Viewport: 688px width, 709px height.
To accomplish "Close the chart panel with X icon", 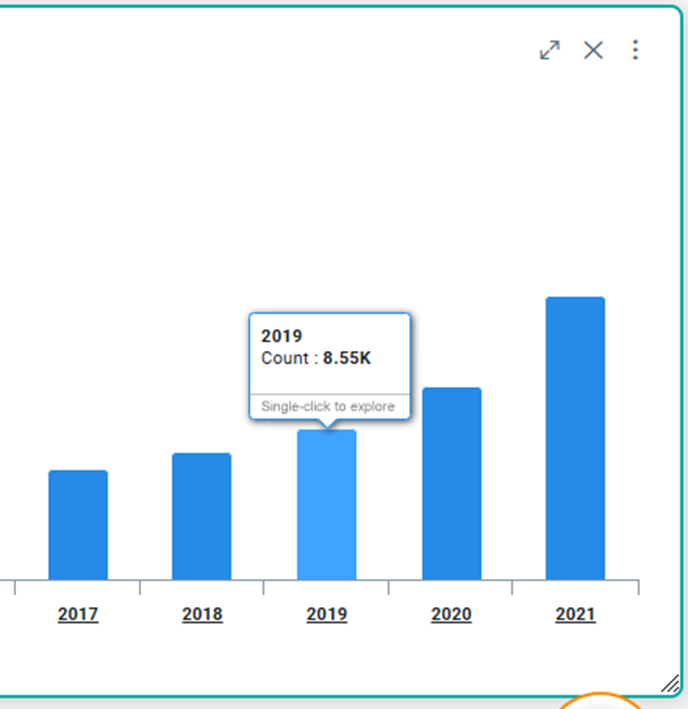I will (593, 50).
